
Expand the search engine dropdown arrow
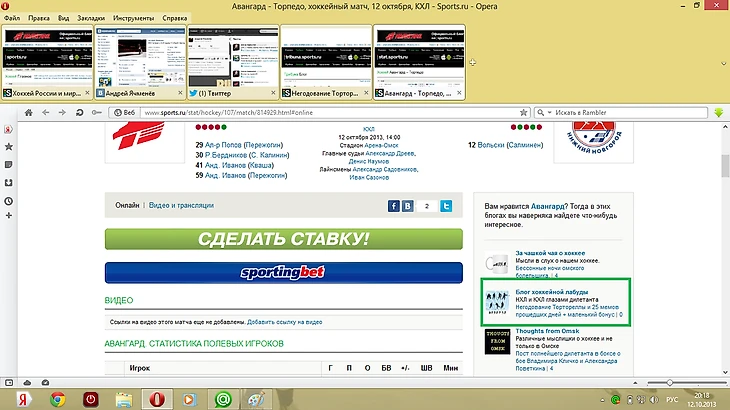click(549, 113)
